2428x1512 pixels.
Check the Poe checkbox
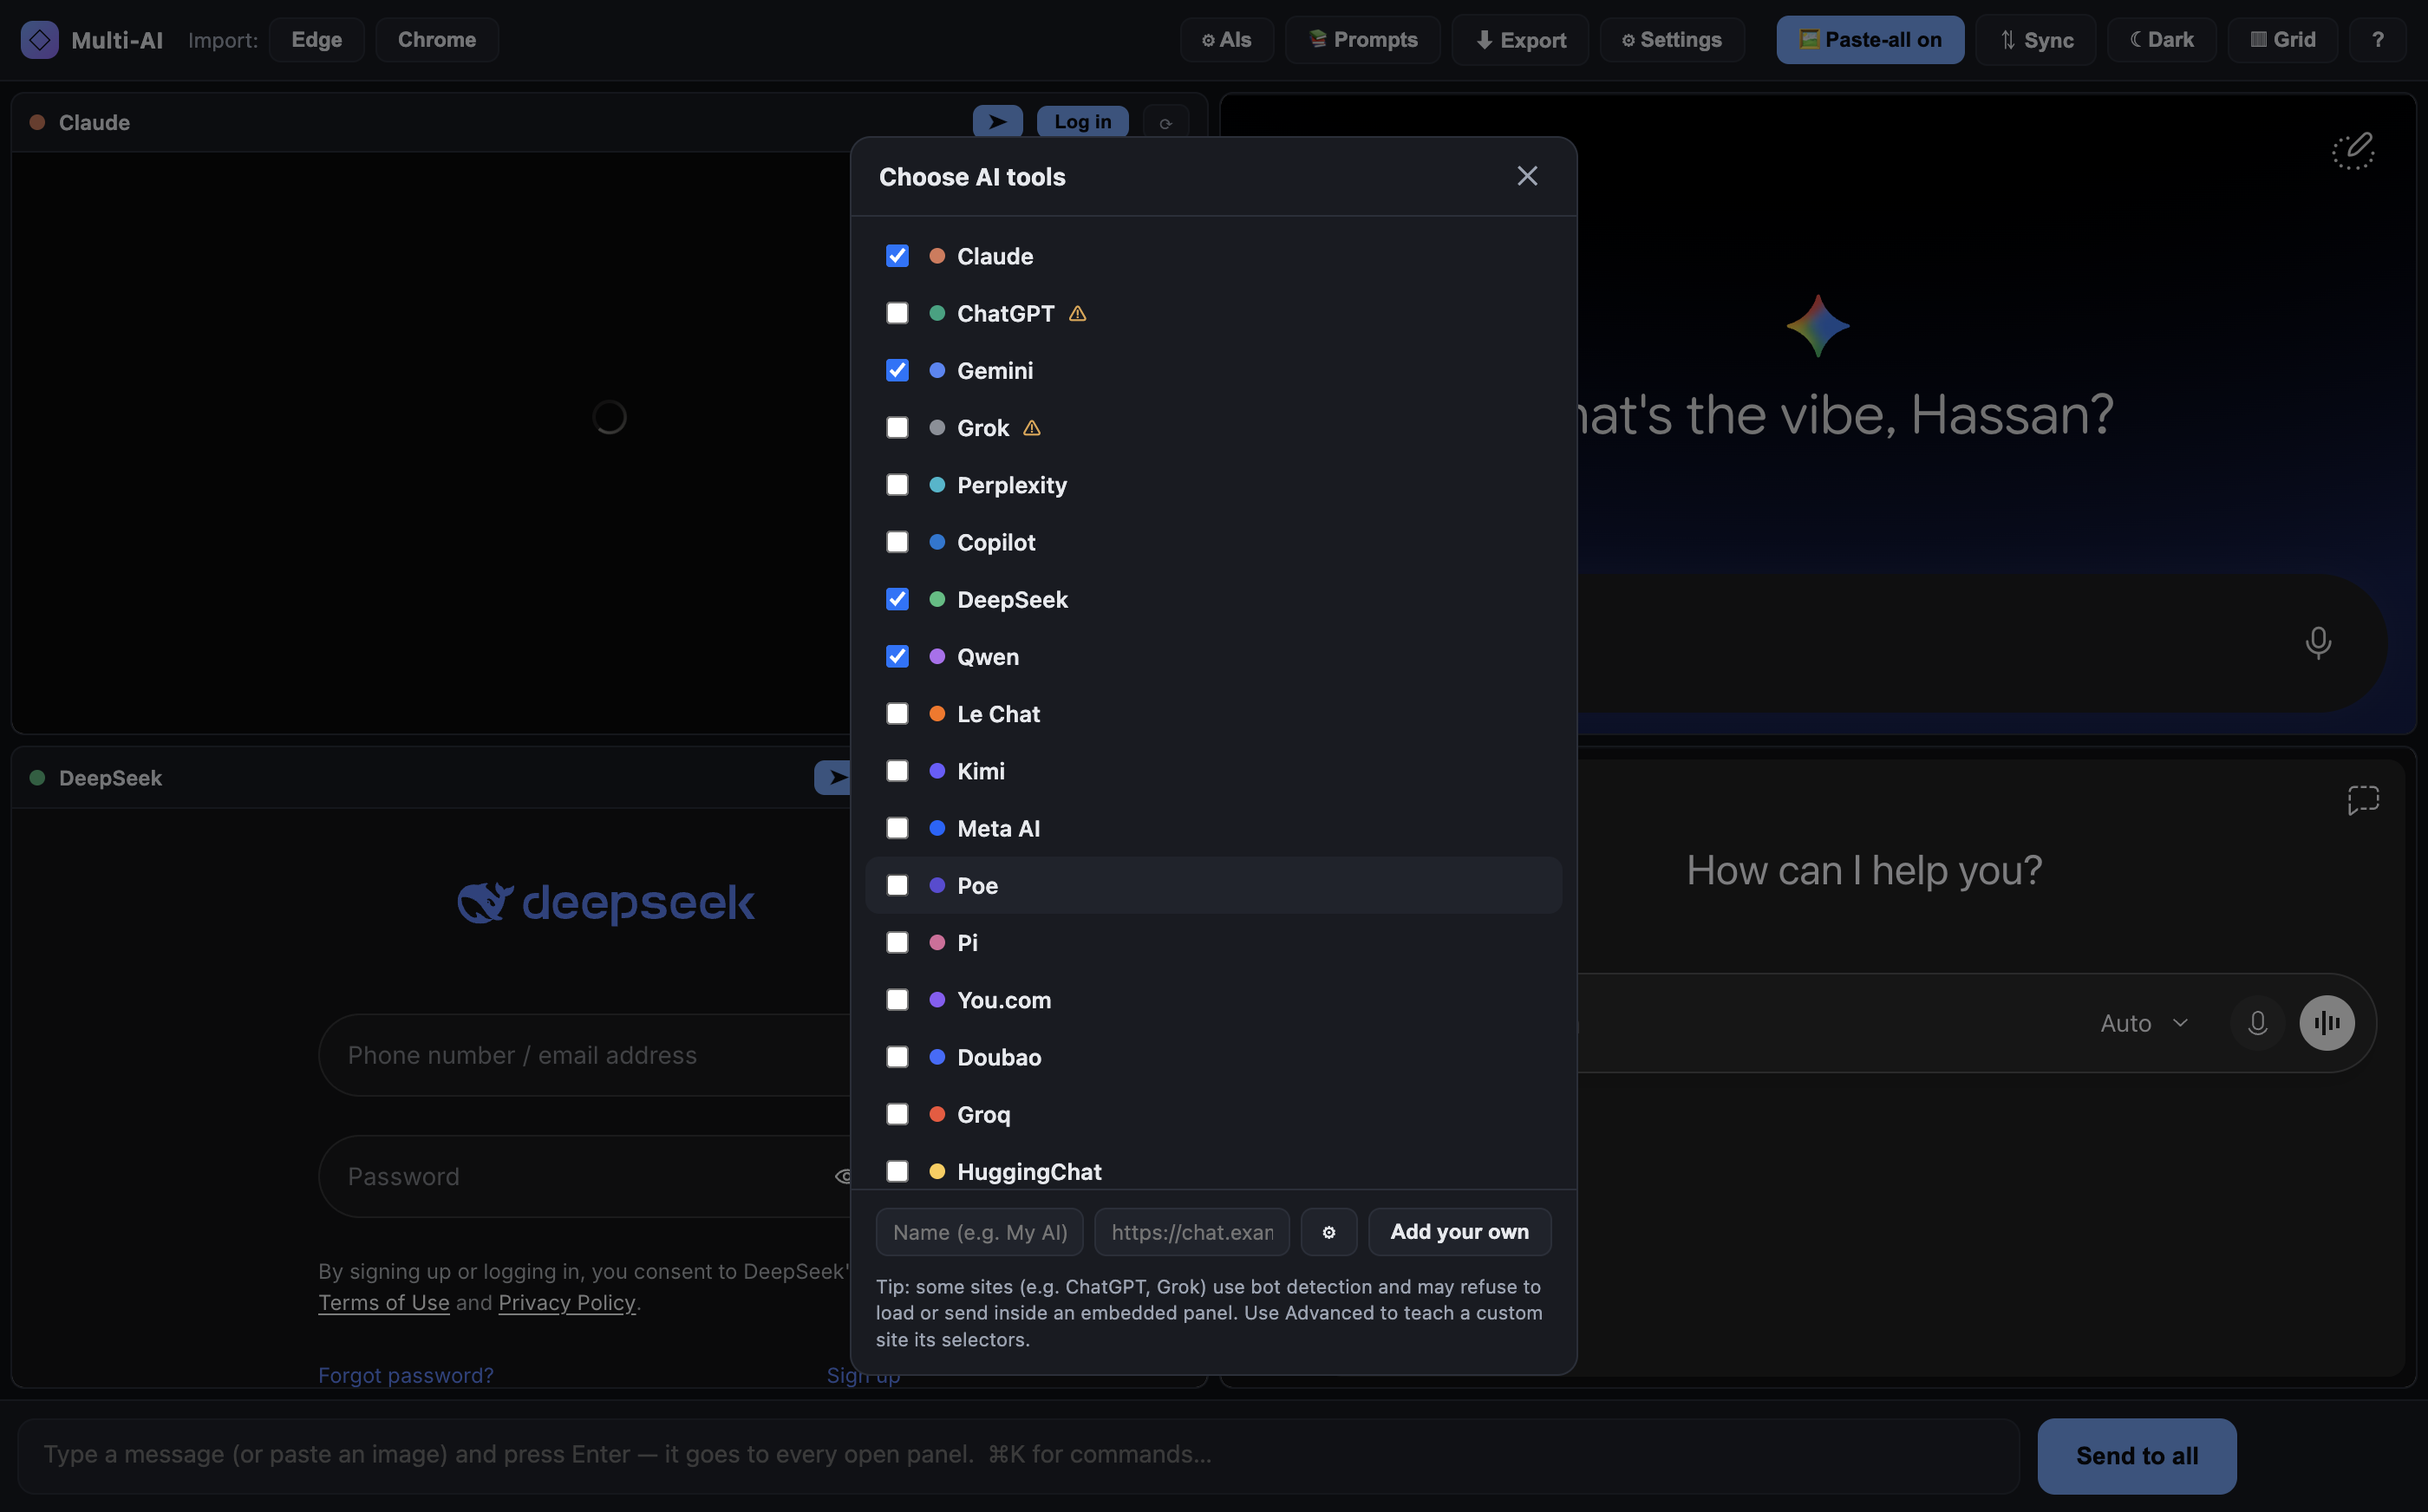(x=897, y=886)
